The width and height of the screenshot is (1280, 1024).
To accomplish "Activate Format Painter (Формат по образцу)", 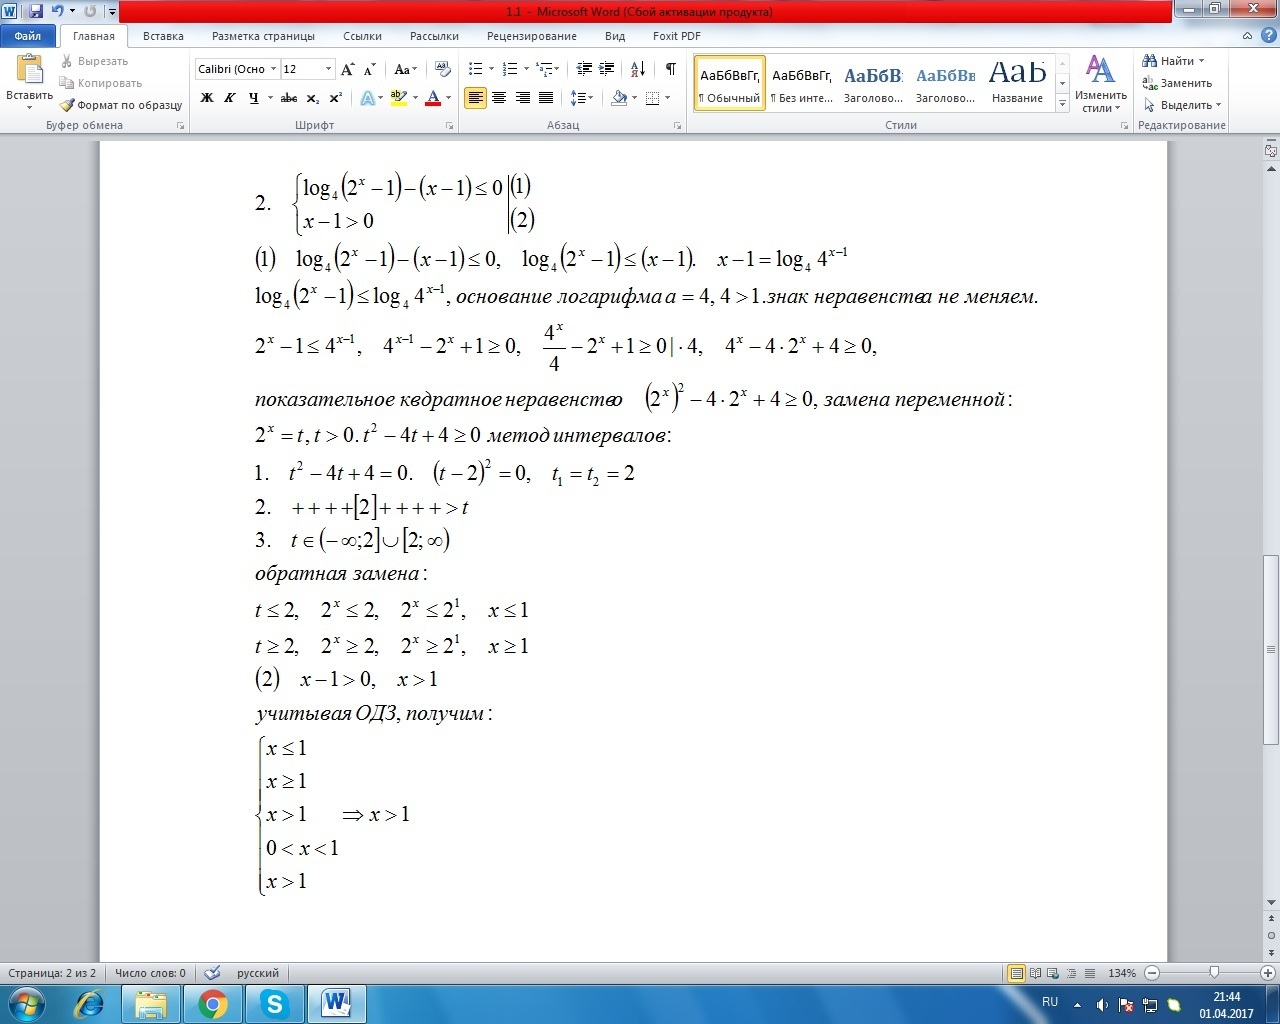I will pos(121,105).
